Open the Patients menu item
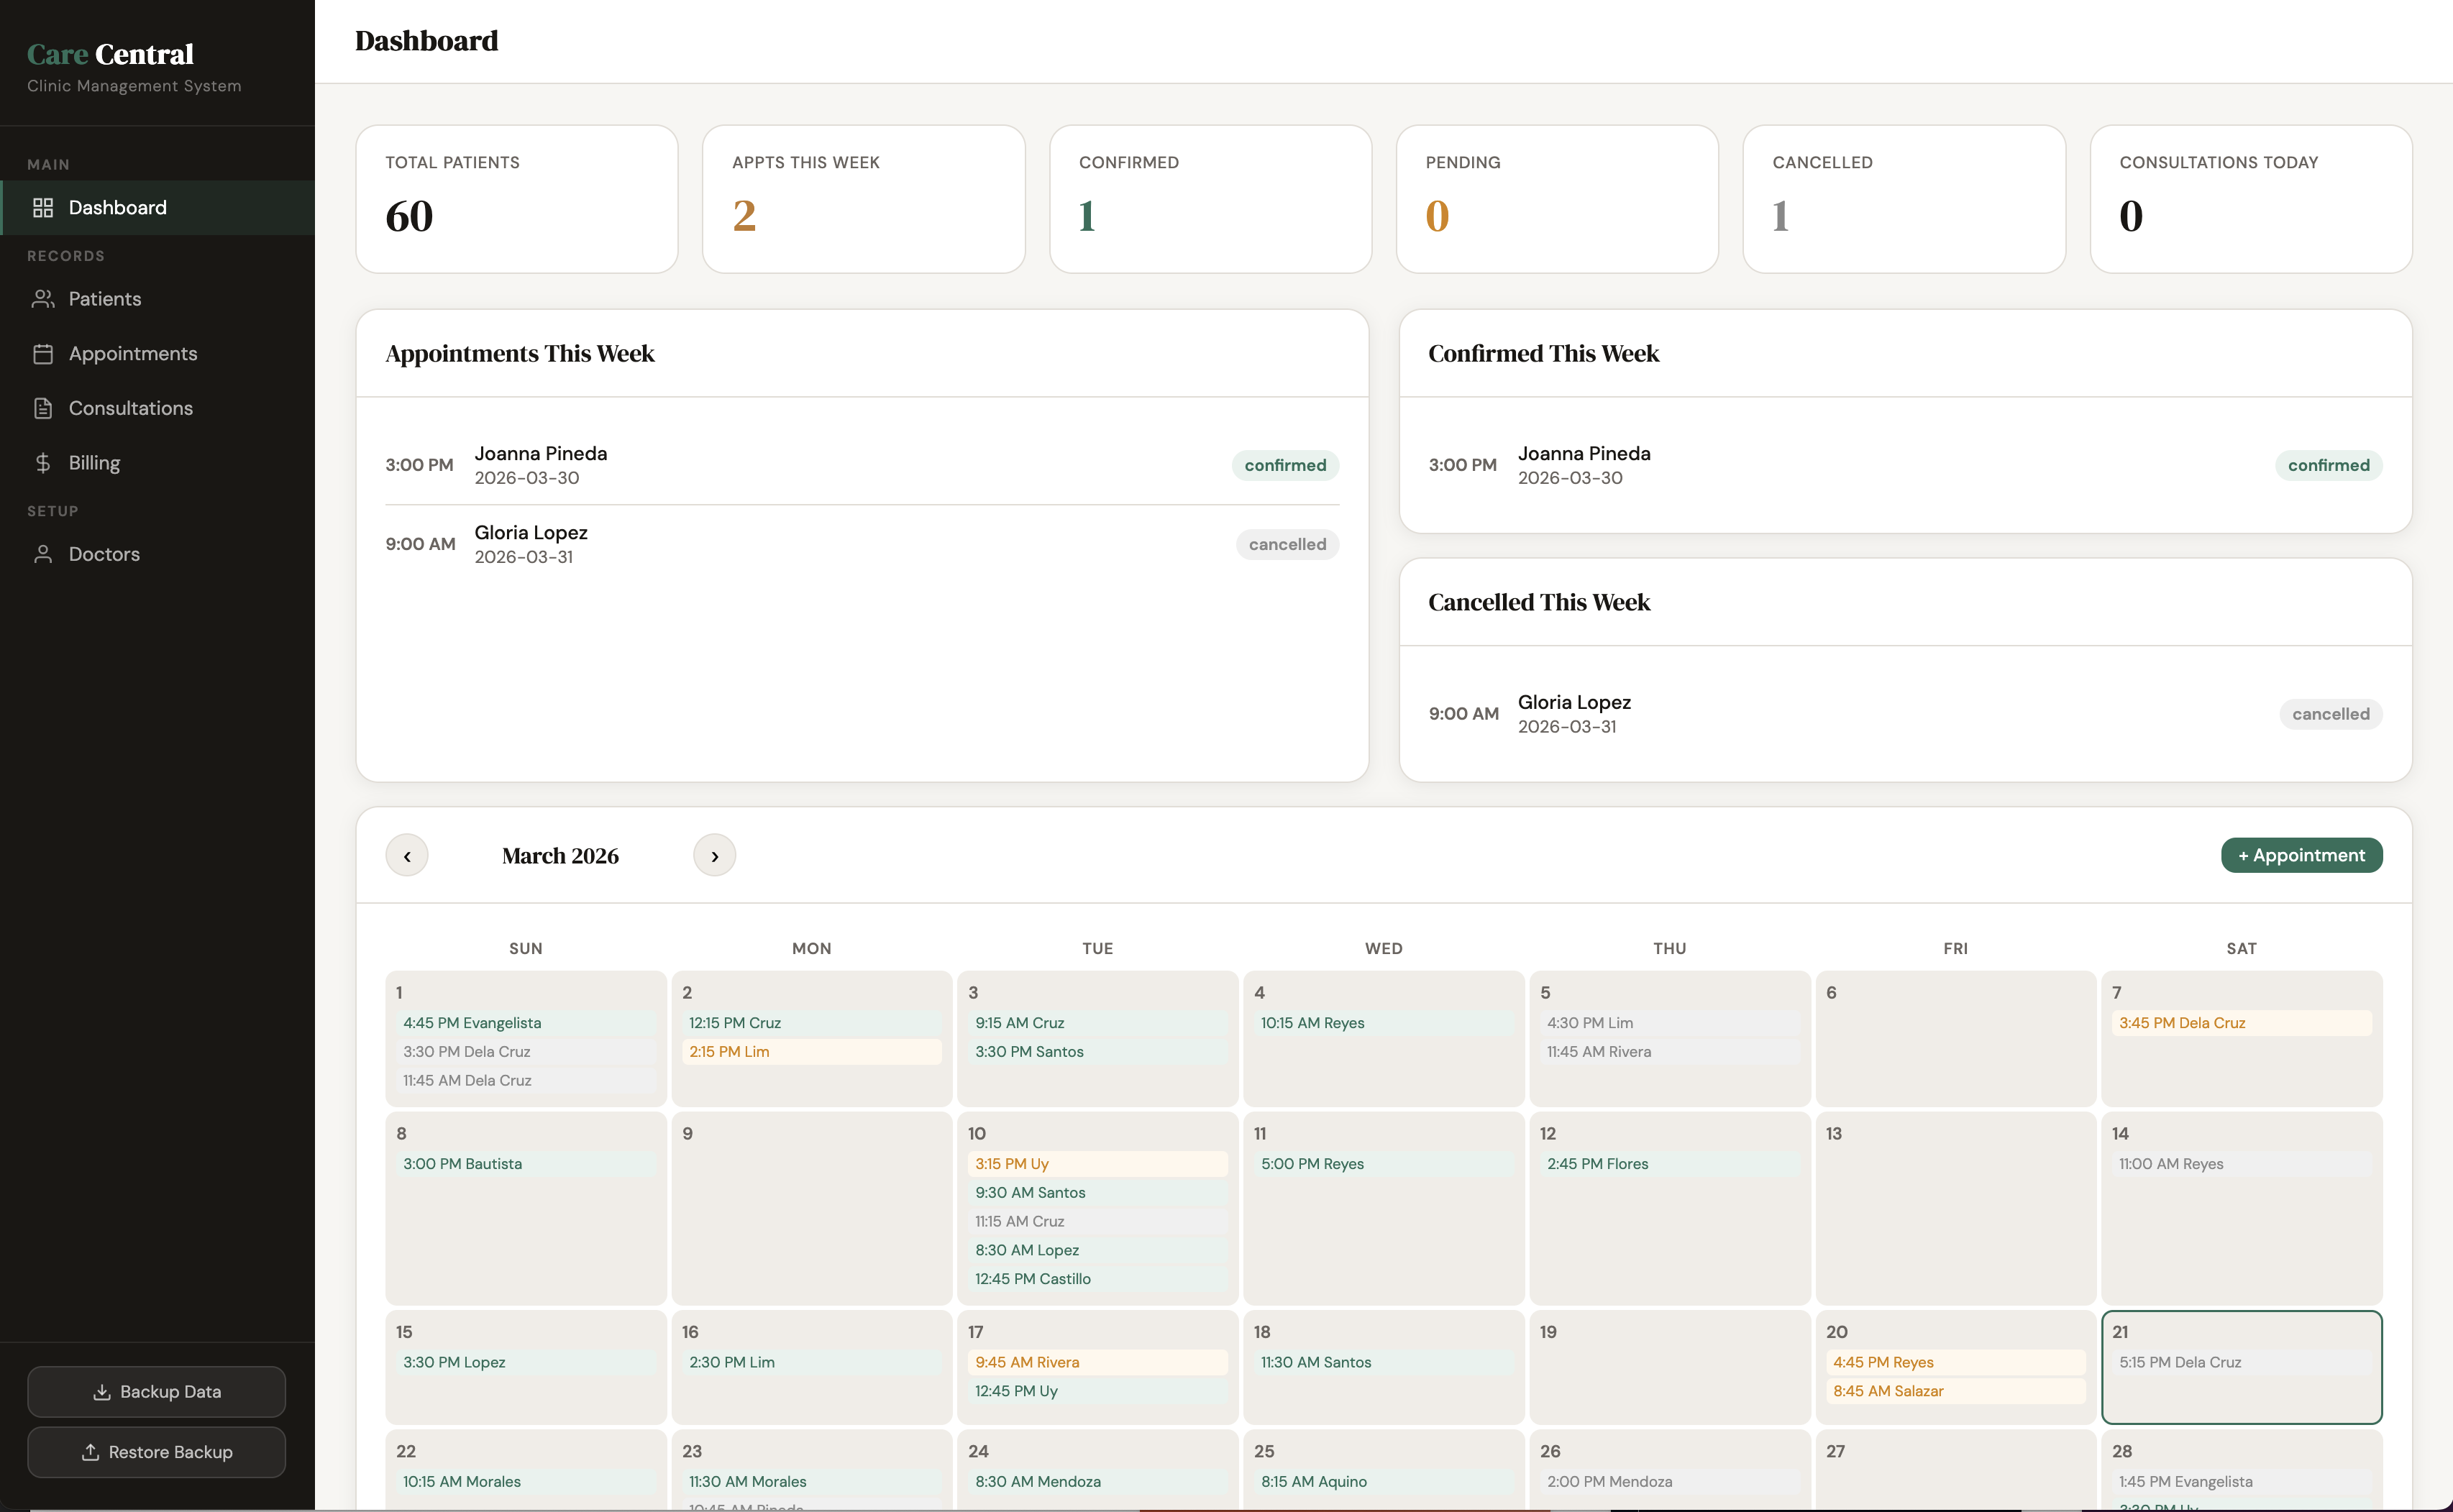Viewport: 2453px width, 1512px height. coord(105,299)
